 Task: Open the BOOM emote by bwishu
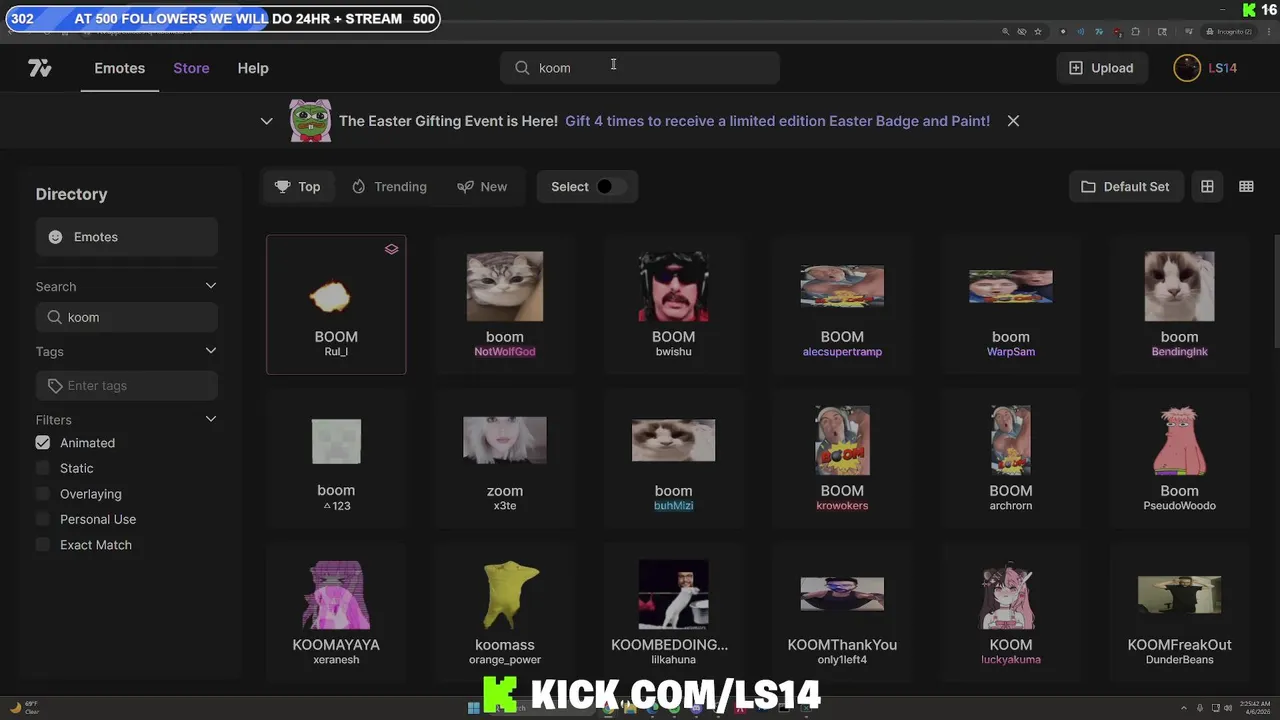click(x=673, y=305)
